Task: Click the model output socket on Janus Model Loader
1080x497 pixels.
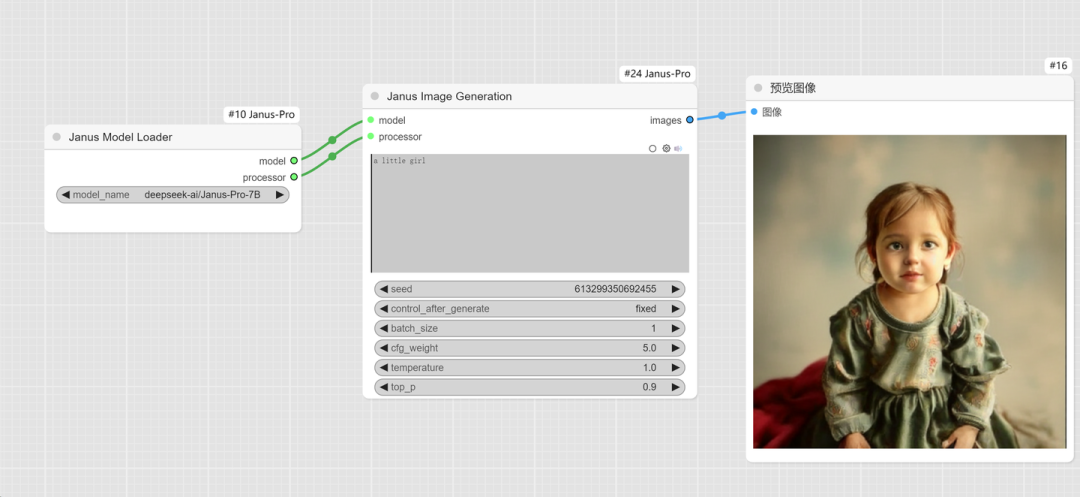Action: click(x=294, y=160)
